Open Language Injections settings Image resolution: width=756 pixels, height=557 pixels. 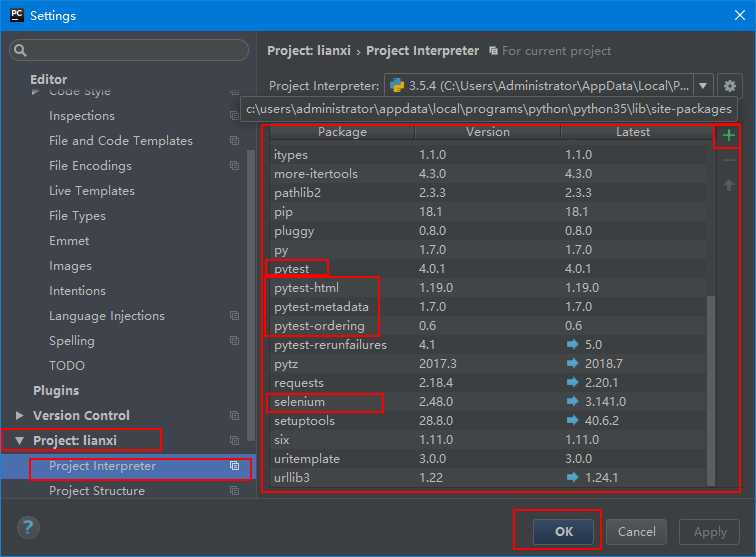[107, 315]
